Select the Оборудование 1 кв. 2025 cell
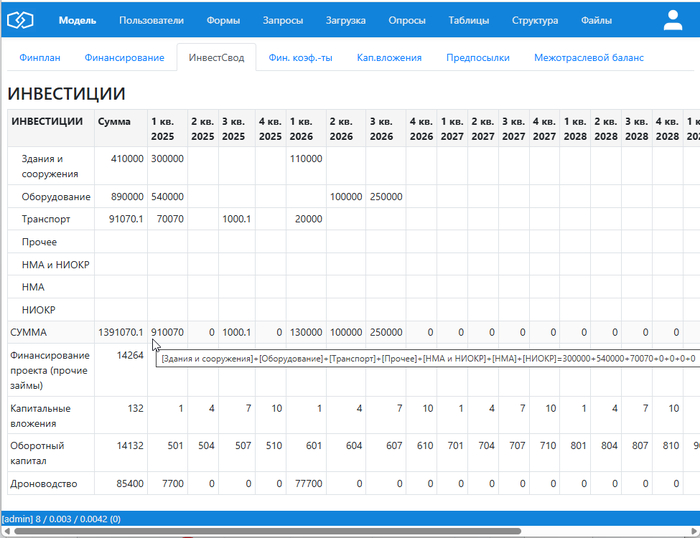 (167, 197)
